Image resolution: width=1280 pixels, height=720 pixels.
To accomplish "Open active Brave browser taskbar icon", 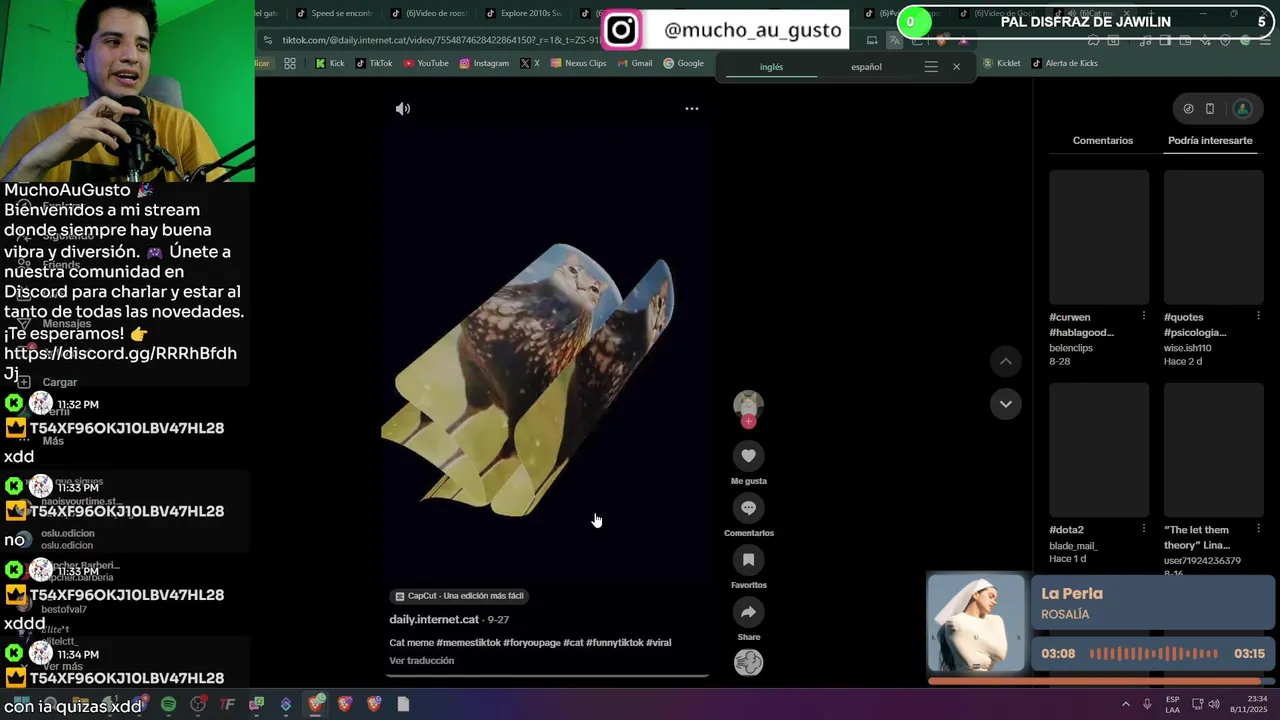I will pyautogui.click(x=316, y=704).
